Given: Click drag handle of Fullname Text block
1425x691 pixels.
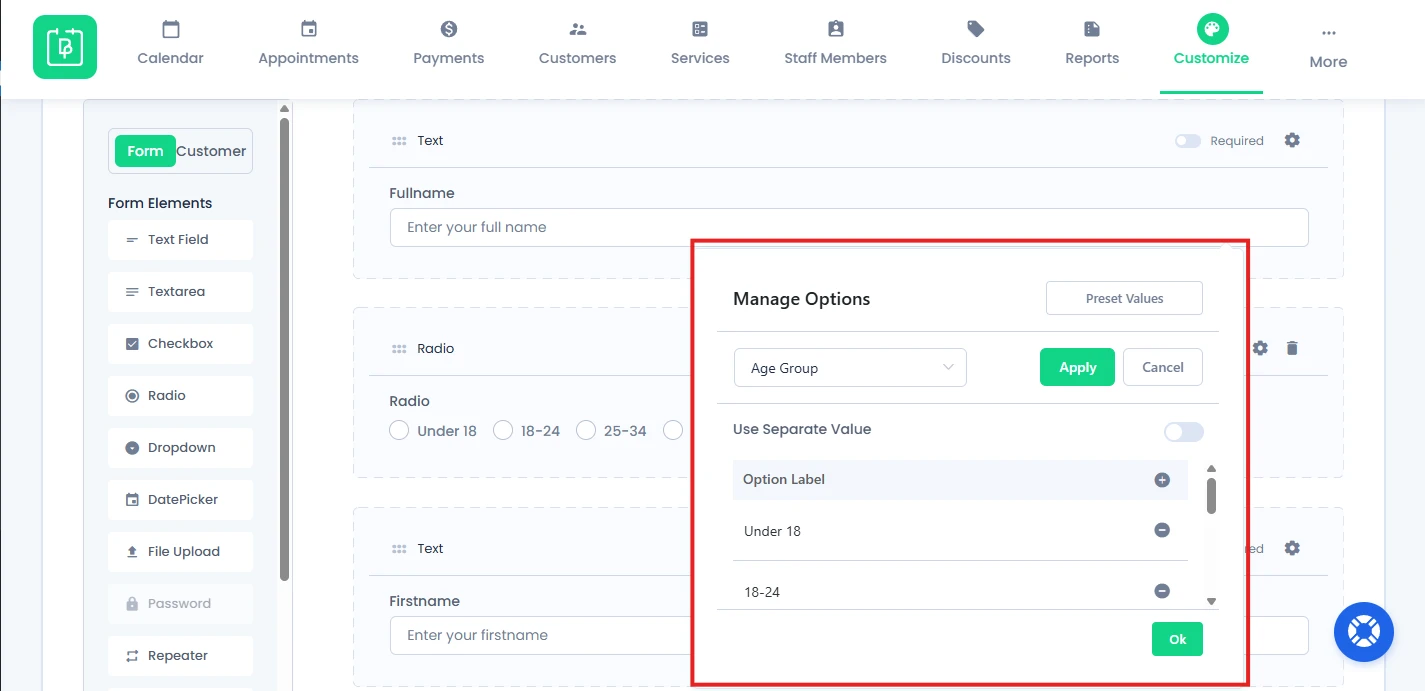Looking at the screenshot, I should coord(399,141).
